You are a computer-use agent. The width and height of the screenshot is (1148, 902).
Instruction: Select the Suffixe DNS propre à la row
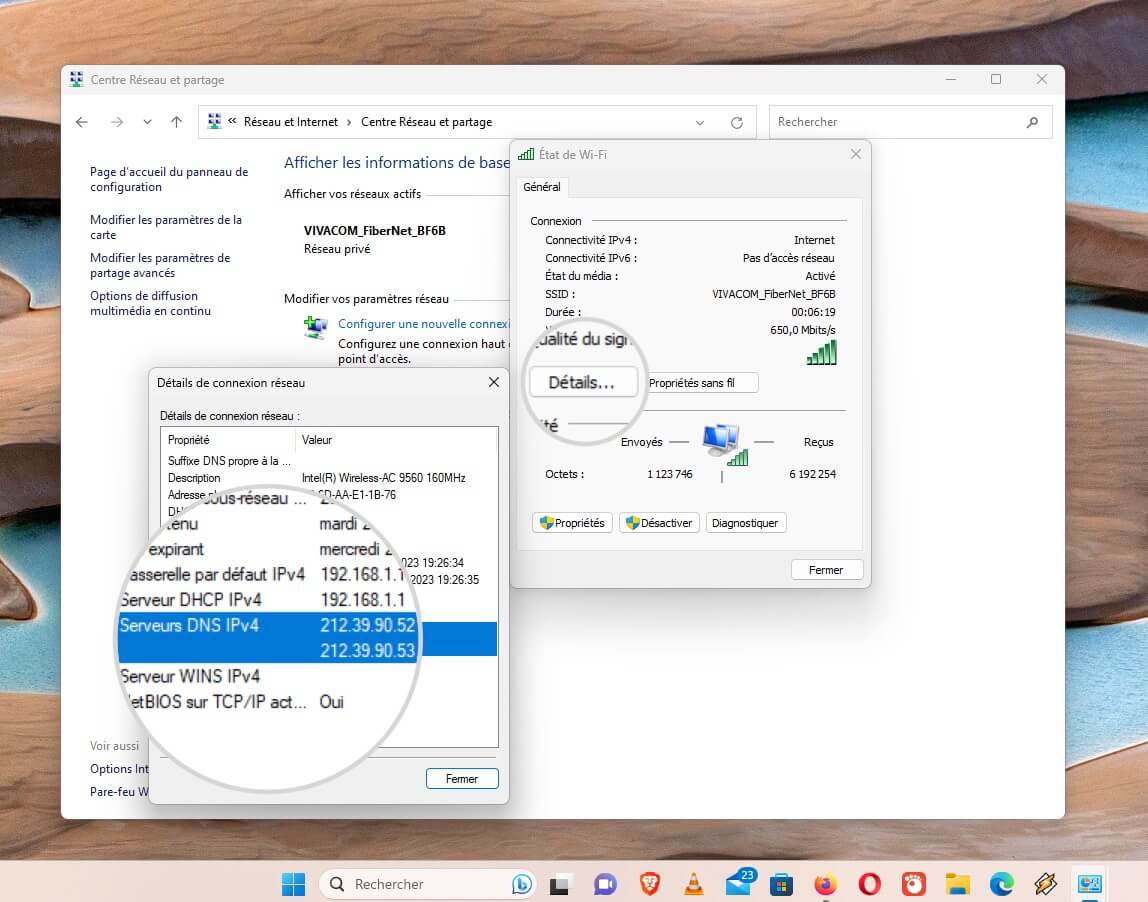pos(329,461)
